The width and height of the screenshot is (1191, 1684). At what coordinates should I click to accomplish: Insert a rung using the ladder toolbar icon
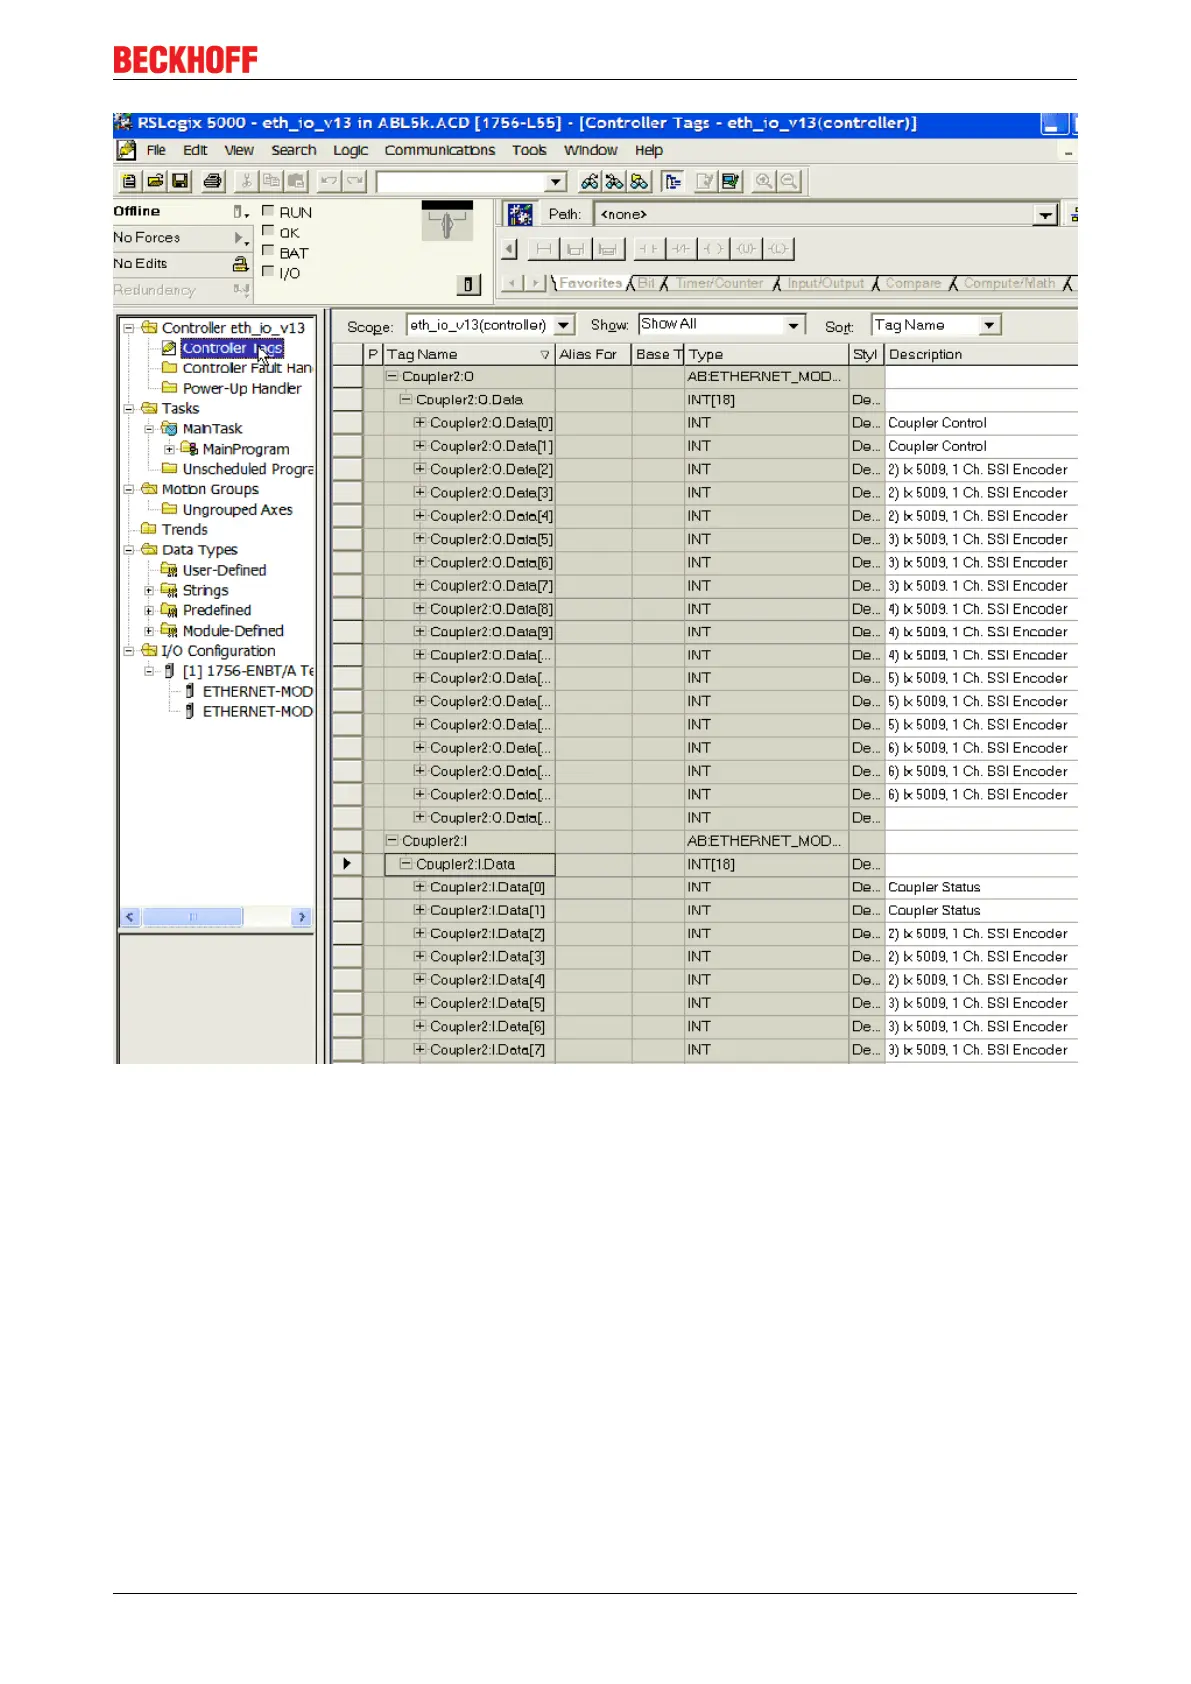(x=543, y=248)
